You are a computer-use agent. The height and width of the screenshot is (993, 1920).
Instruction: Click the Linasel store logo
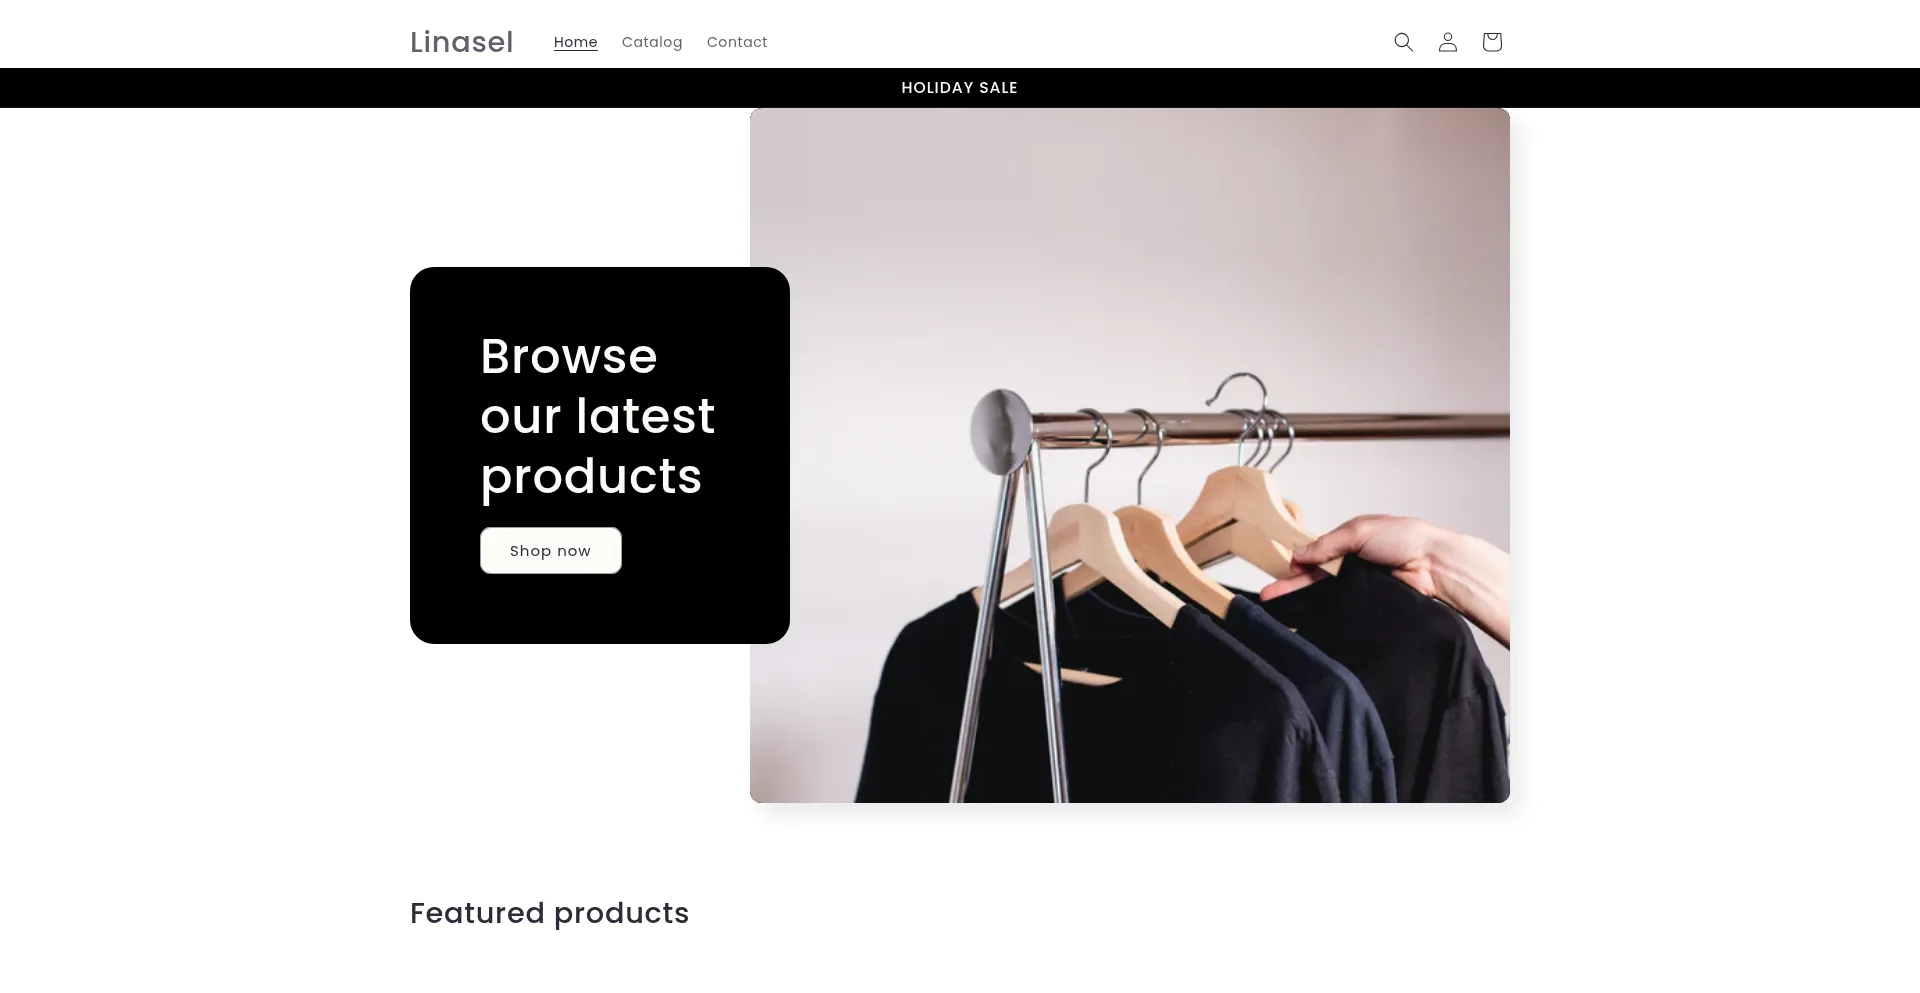click(x=461, y=42)
